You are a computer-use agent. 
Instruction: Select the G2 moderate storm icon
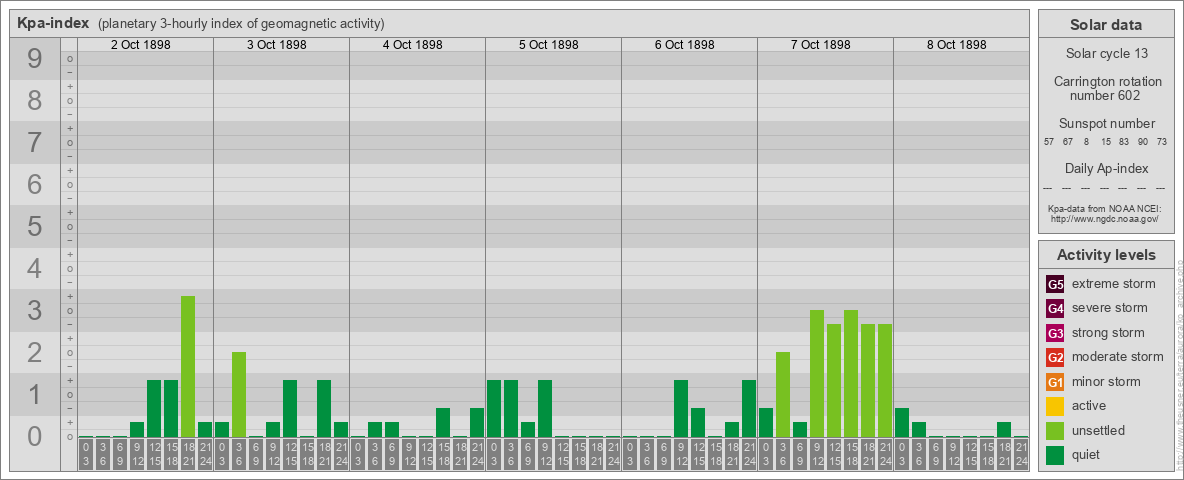point(1055,357)
